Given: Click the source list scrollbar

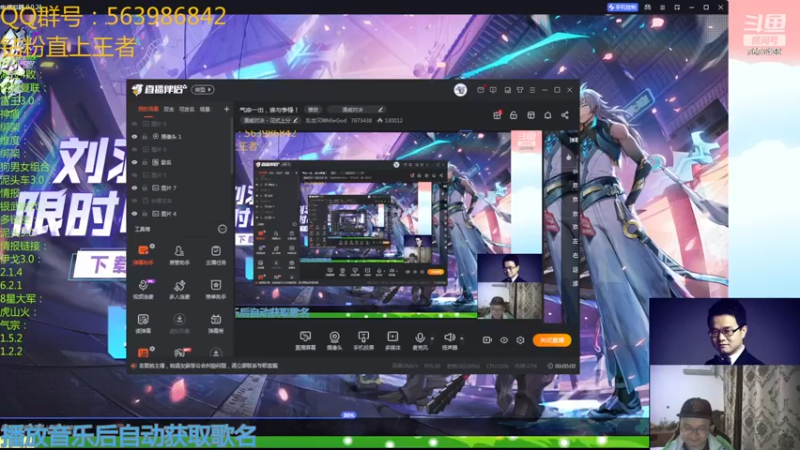Looking at the screenshot, I should 232,145.
